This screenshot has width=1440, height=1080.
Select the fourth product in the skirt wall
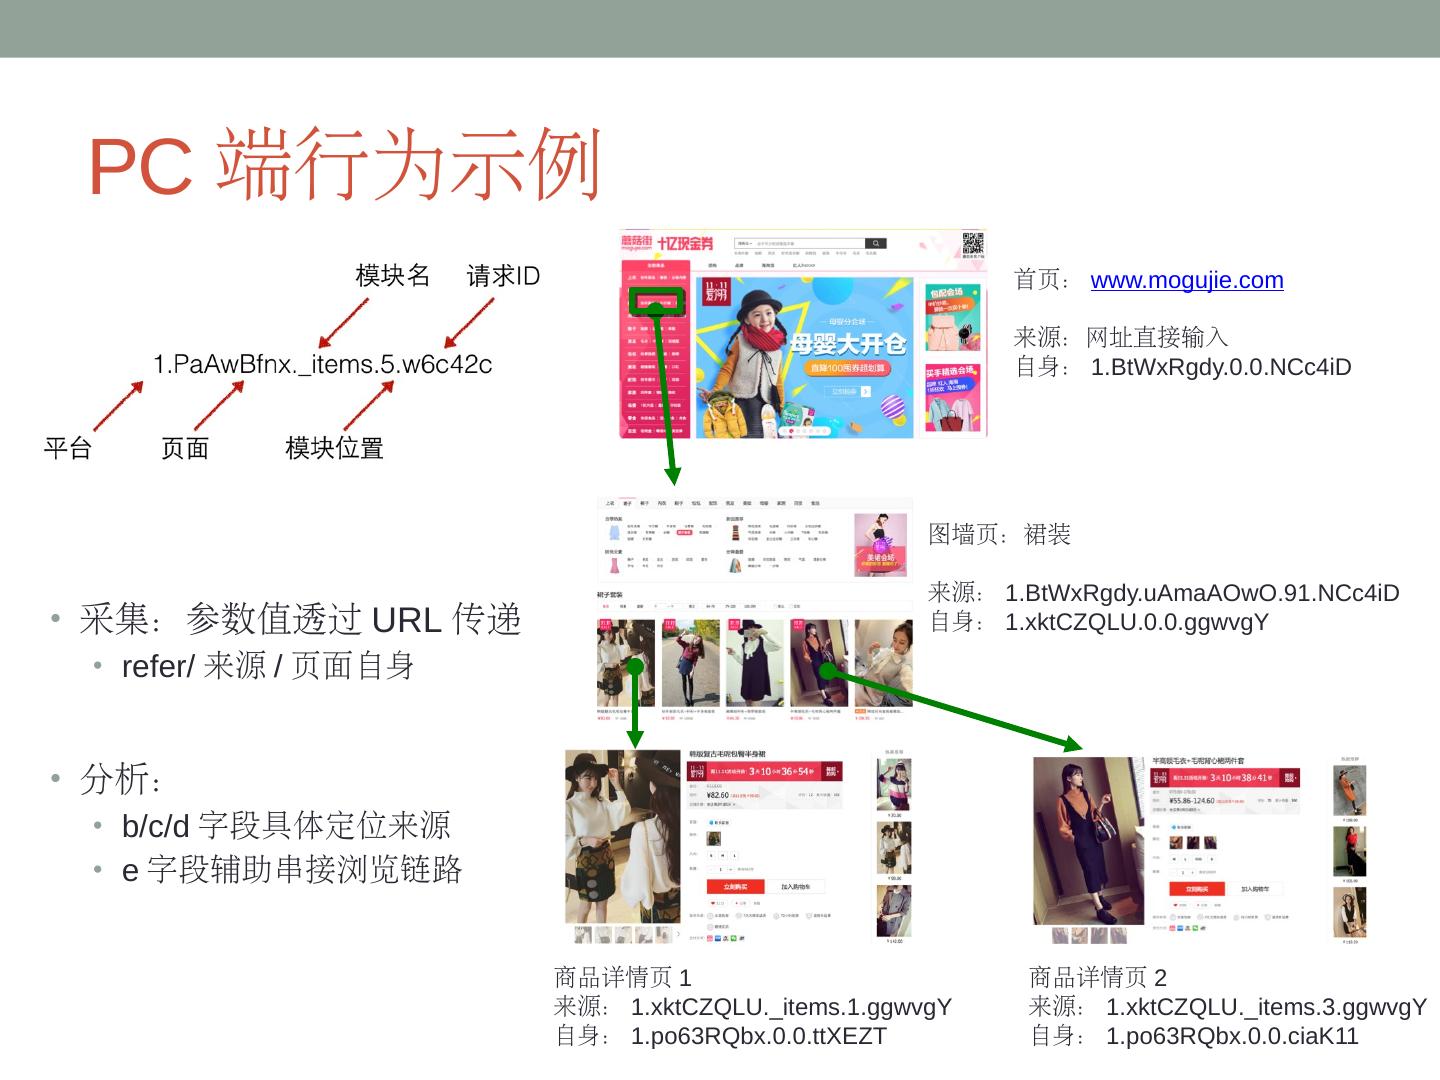tap(819, 663)
